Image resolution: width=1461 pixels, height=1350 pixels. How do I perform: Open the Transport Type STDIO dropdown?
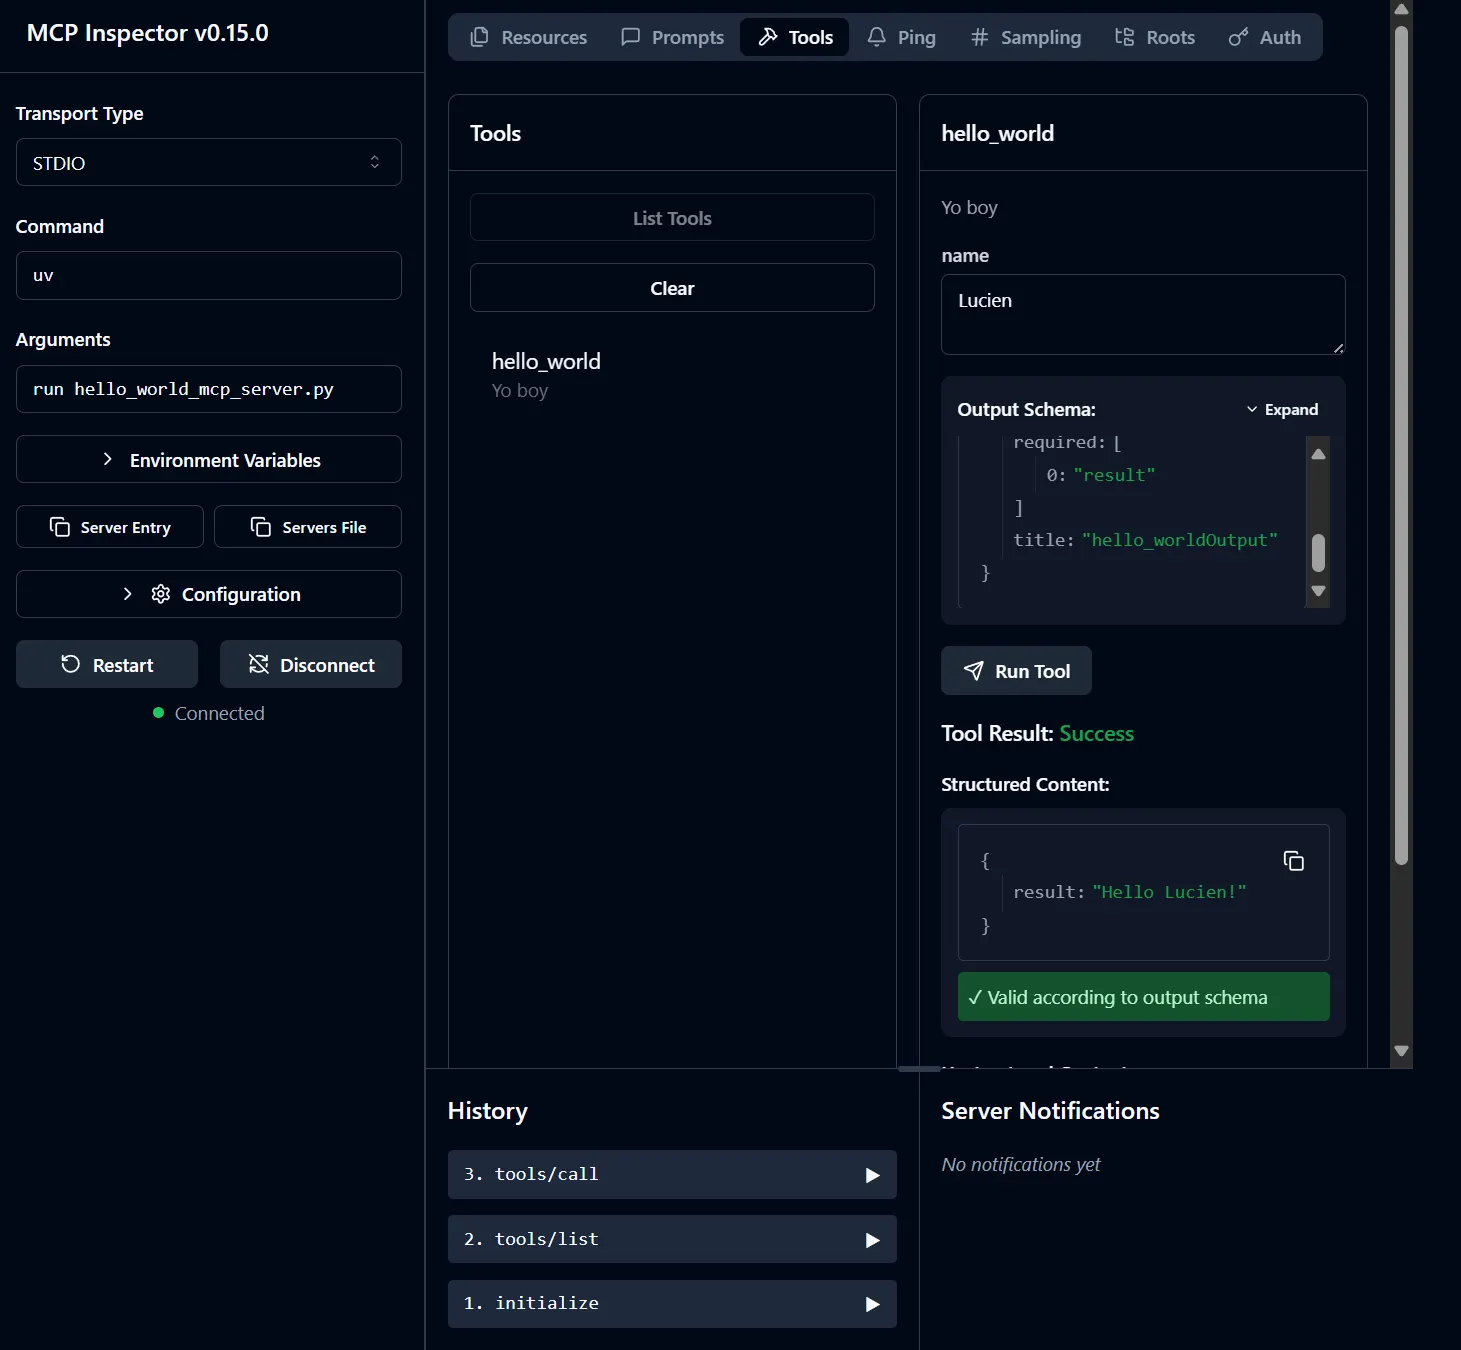tap(209, 162)
